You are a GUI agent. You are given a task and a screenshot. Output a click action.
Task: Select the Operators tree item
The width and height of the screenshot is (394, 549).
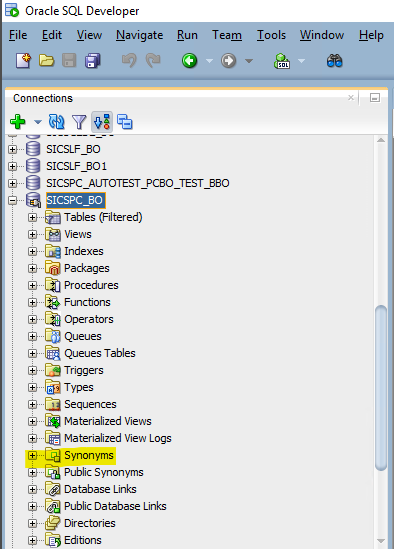(89, 319)
